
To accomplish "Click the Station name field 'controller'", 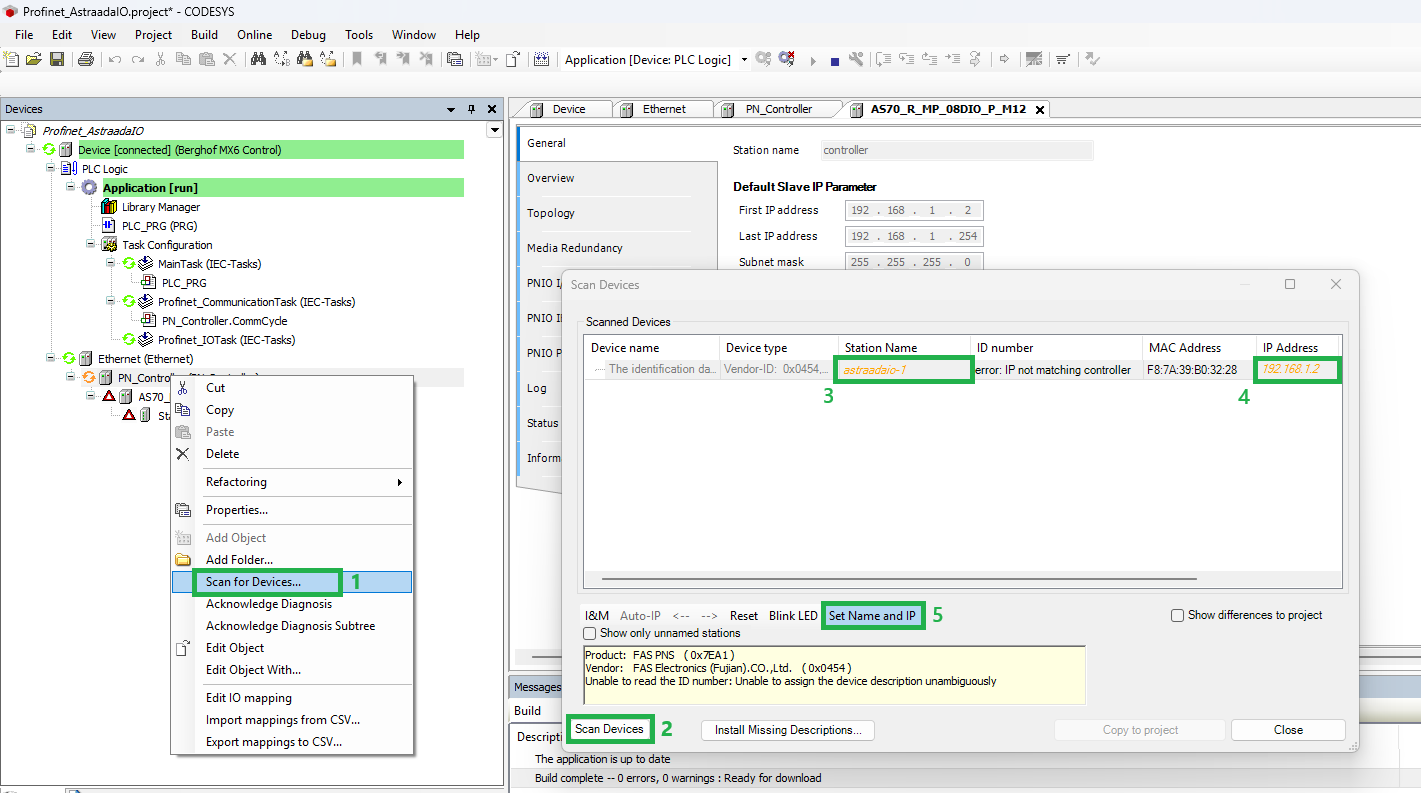I will [957, 150].
